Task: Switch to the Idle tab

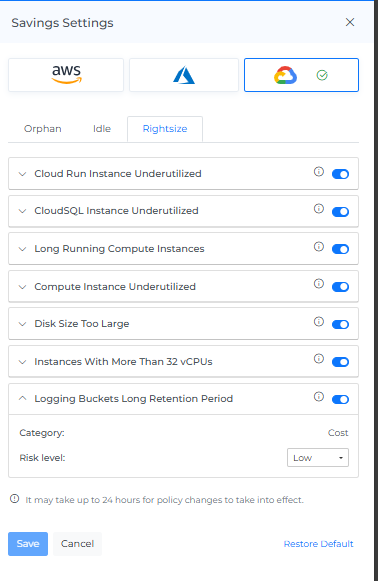Action: point(102,129)
